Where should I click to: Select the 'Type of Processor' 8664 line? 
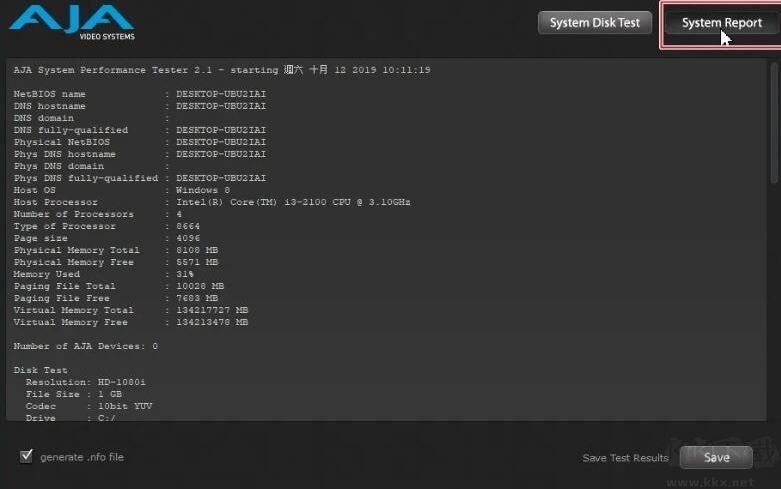(107, 226)
